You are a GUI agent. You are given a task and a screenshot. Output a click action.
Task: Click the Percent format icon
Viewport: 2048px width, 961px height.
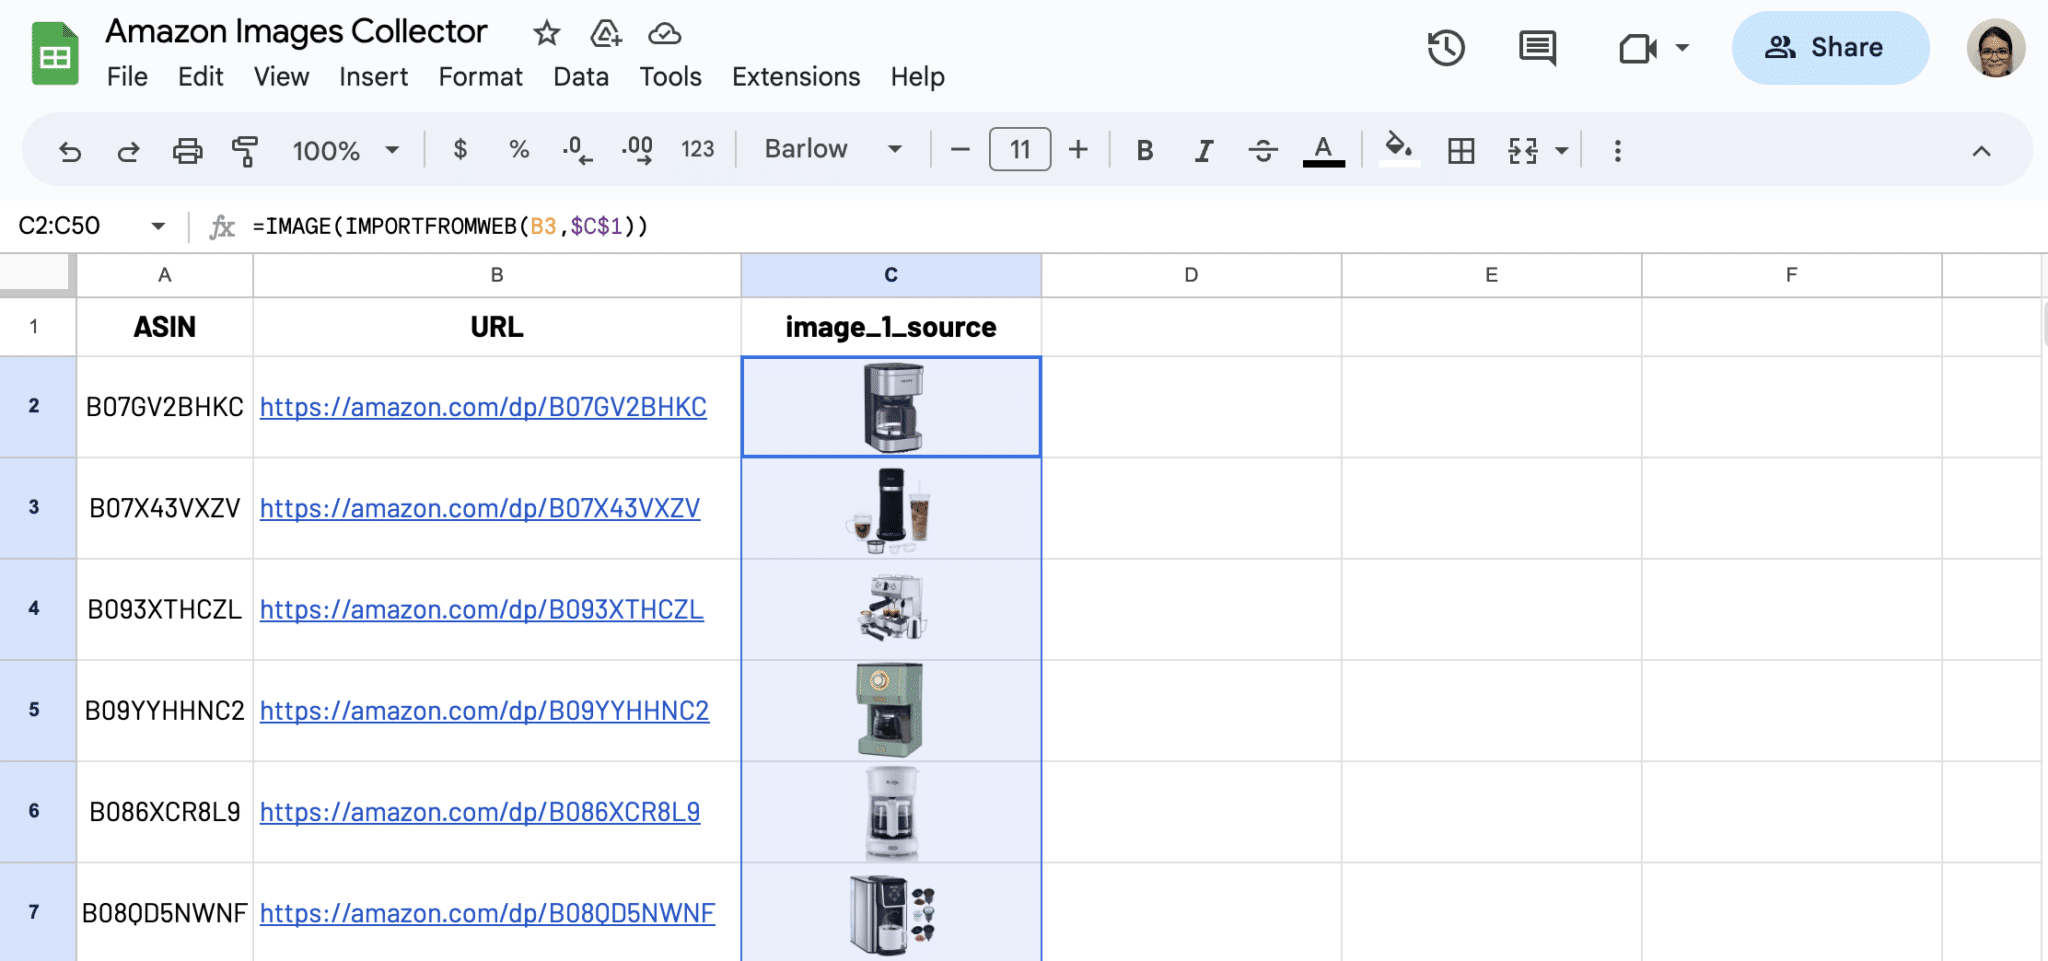(x=518, y=150)
